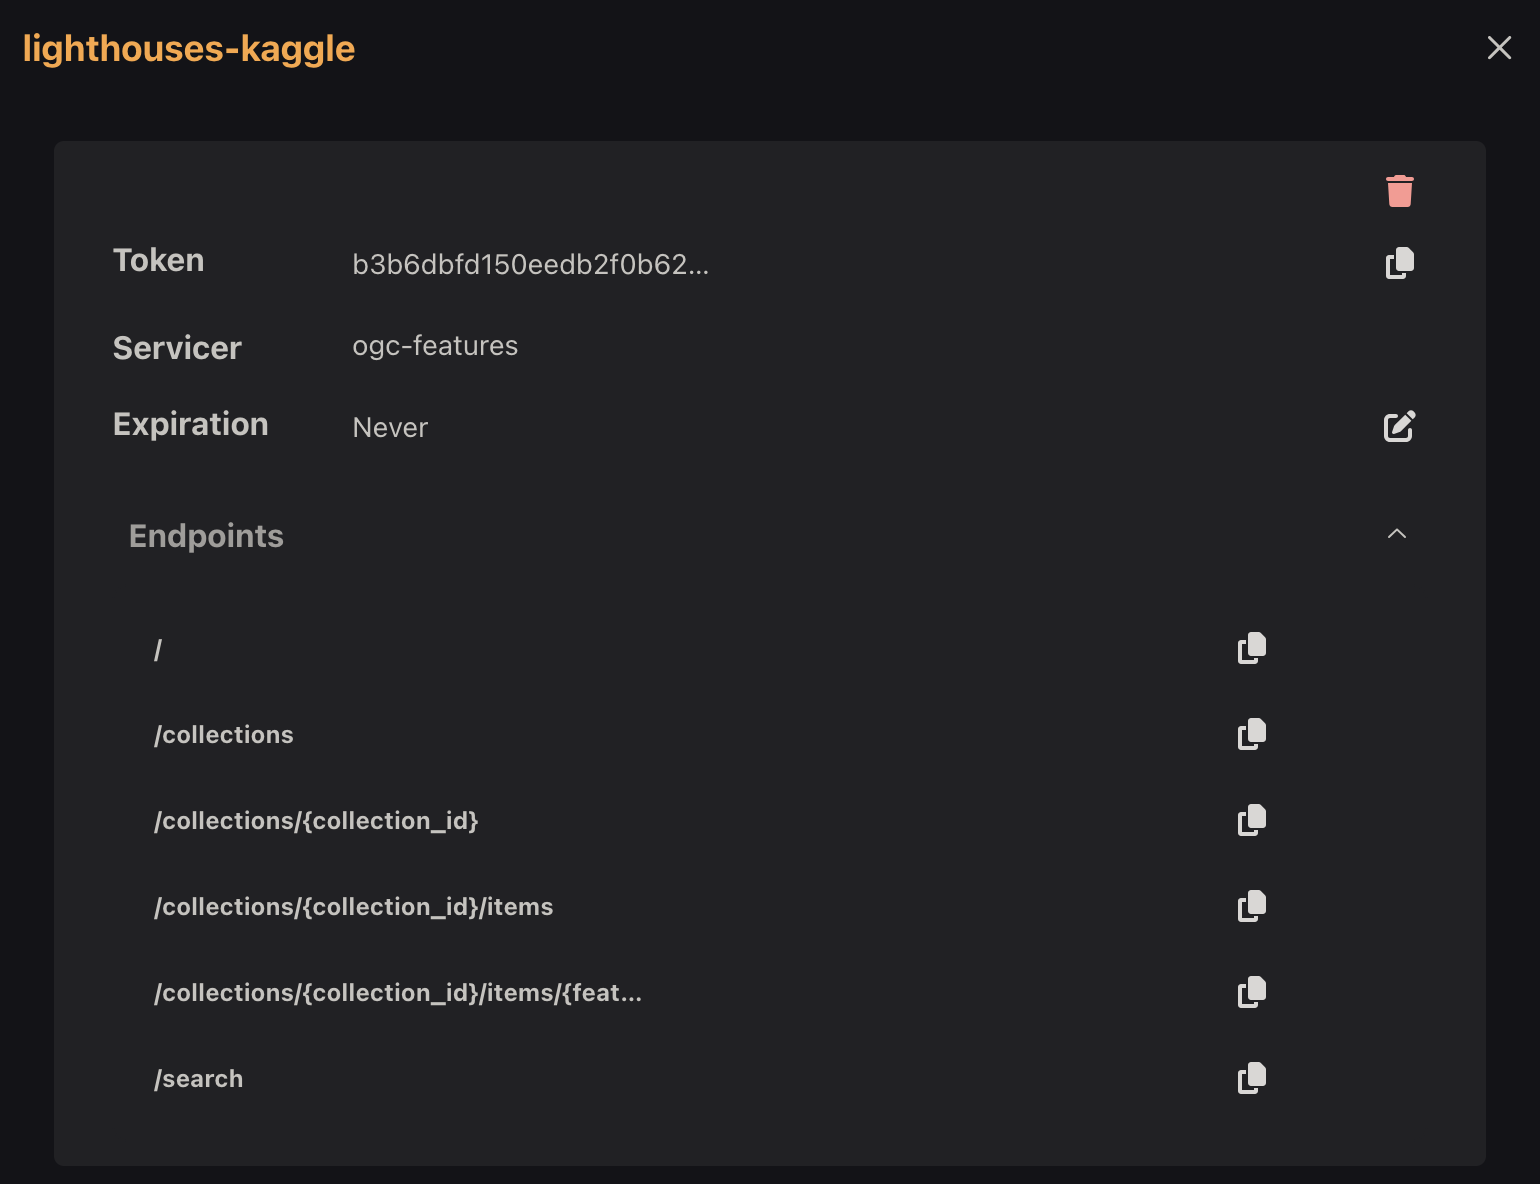Collapse the Endpoints section
This screenshot has width=1540, height=1184.
coord(1397,534)
